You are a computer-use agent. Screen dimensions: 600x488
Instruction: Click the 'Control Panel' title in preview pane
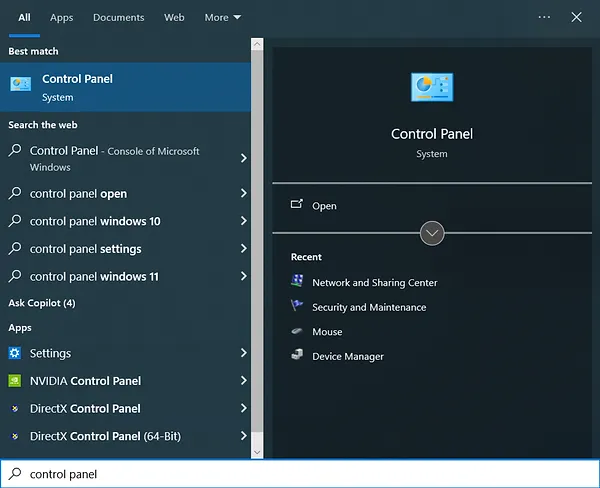click(x=432, y=134)
